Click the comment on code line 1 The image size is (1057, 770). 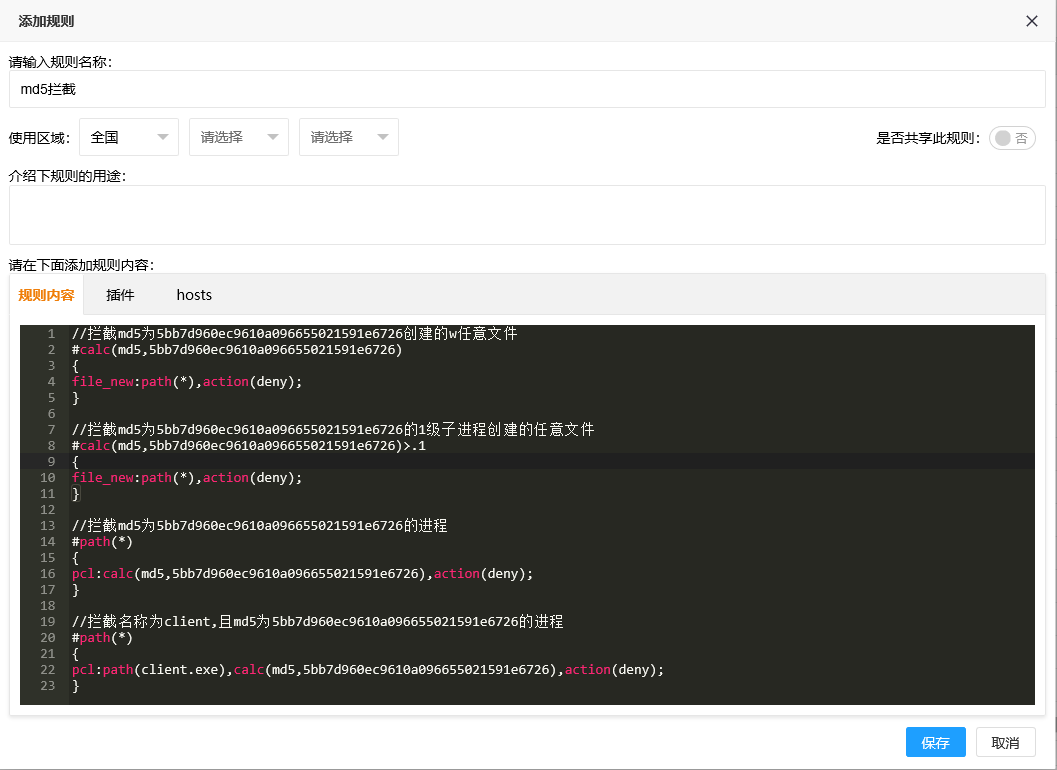tap(294, 334)
